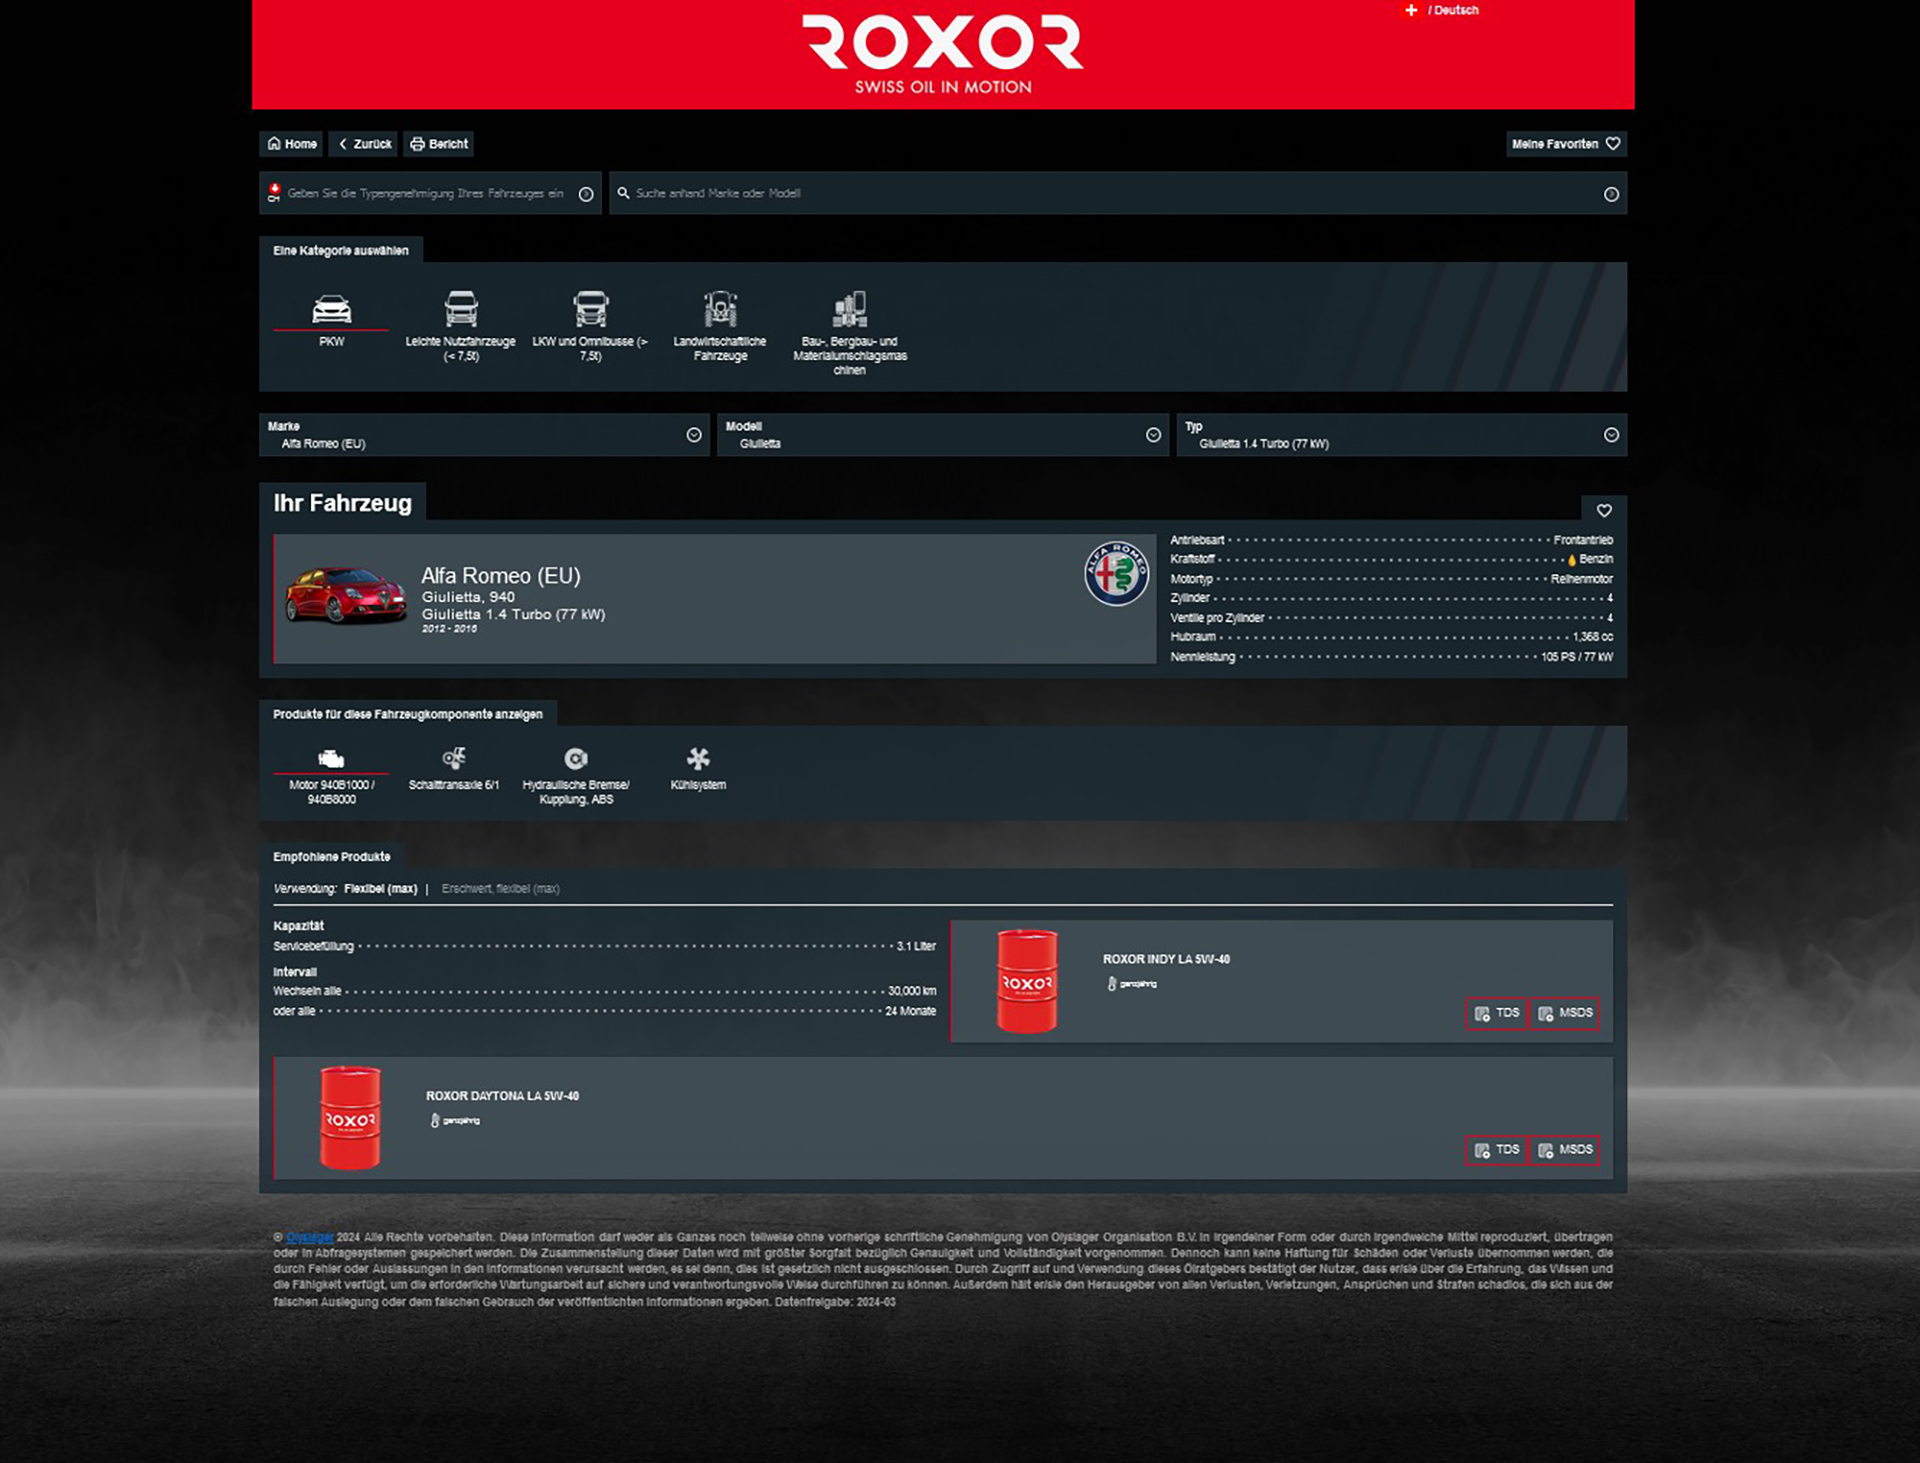Viewport: 1920px width, 1463px height.
Task: Click the 3.1 Liter capacity value
Action: click(916, 946)
